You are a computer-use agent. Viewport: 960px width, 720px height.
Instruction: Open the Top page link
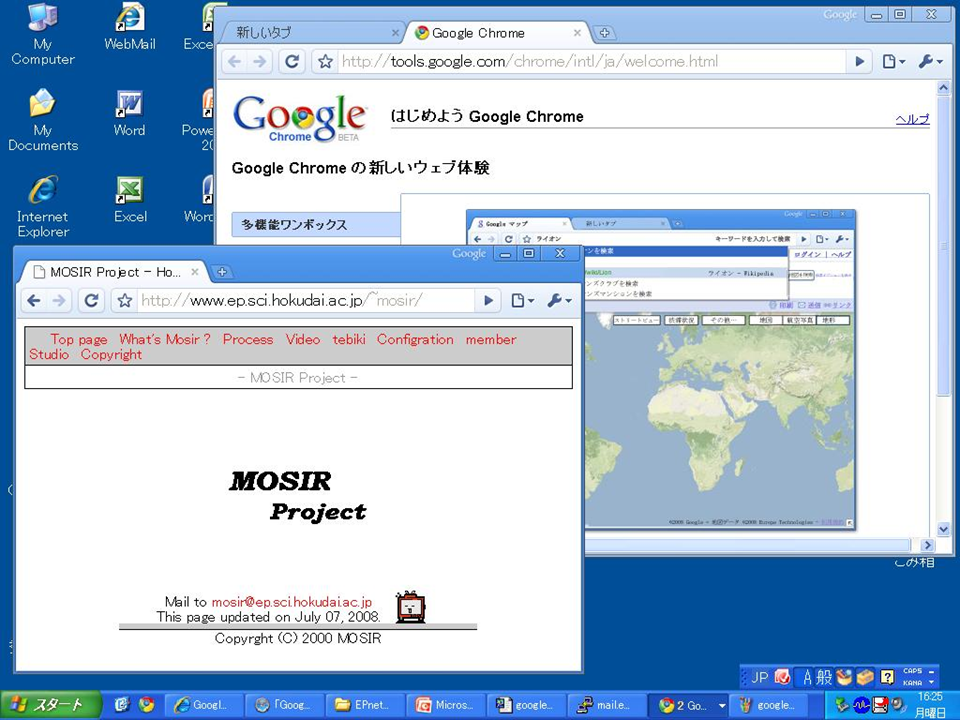click(78, 340)
